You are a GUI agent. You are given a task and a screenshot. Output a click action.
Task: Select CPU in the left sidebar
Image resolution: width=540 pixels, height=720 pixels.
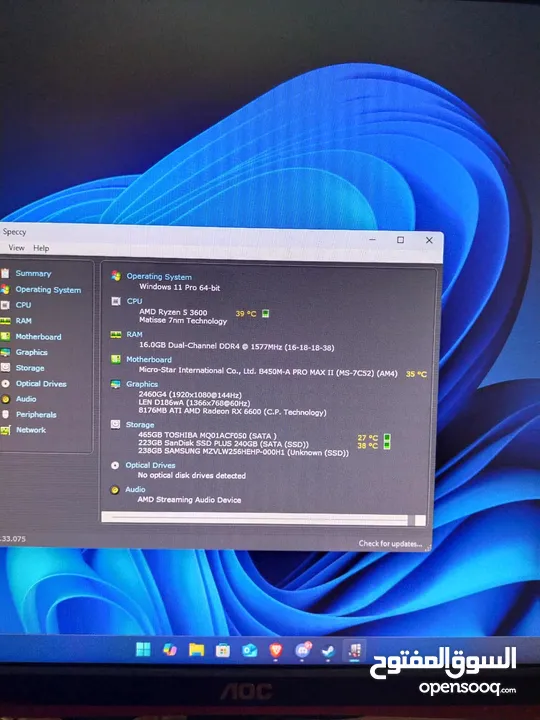point(23,305)
